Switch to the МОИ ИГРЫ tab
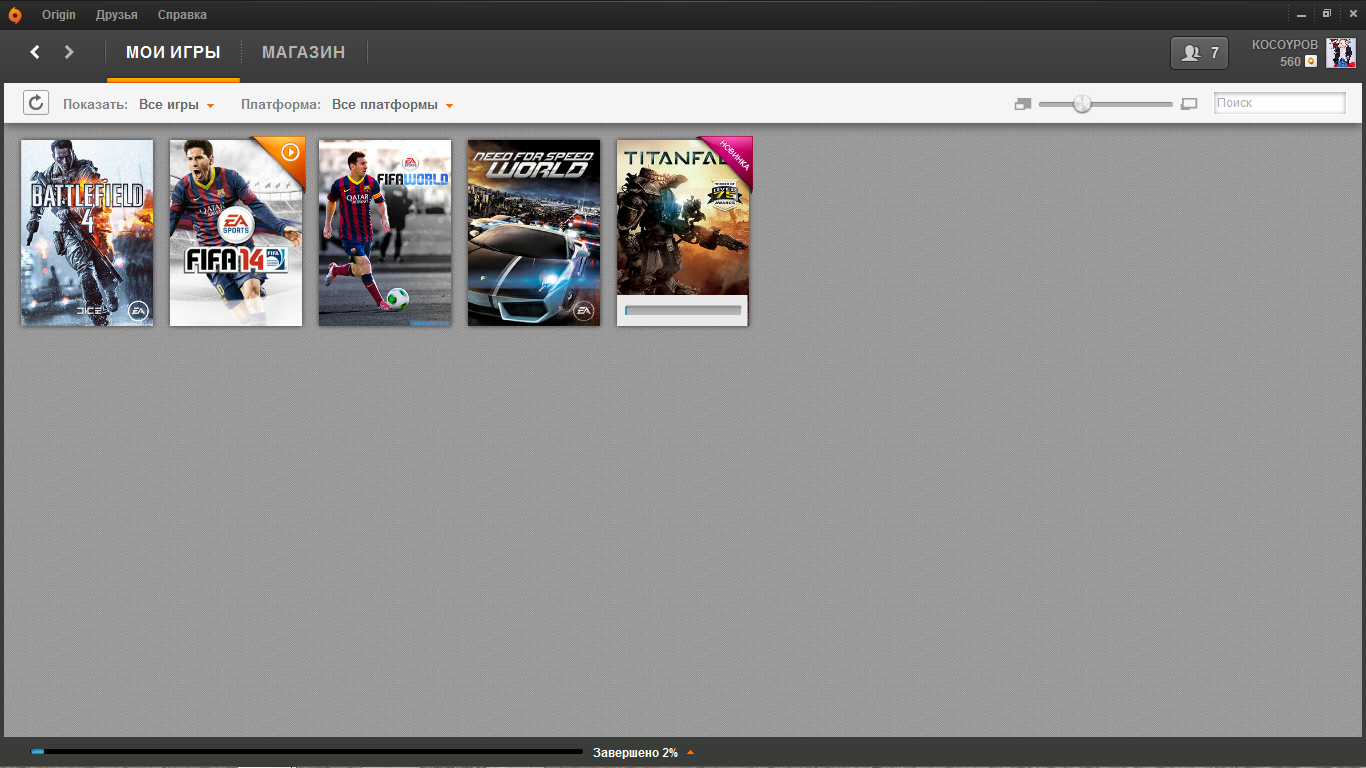 point(173,52)
